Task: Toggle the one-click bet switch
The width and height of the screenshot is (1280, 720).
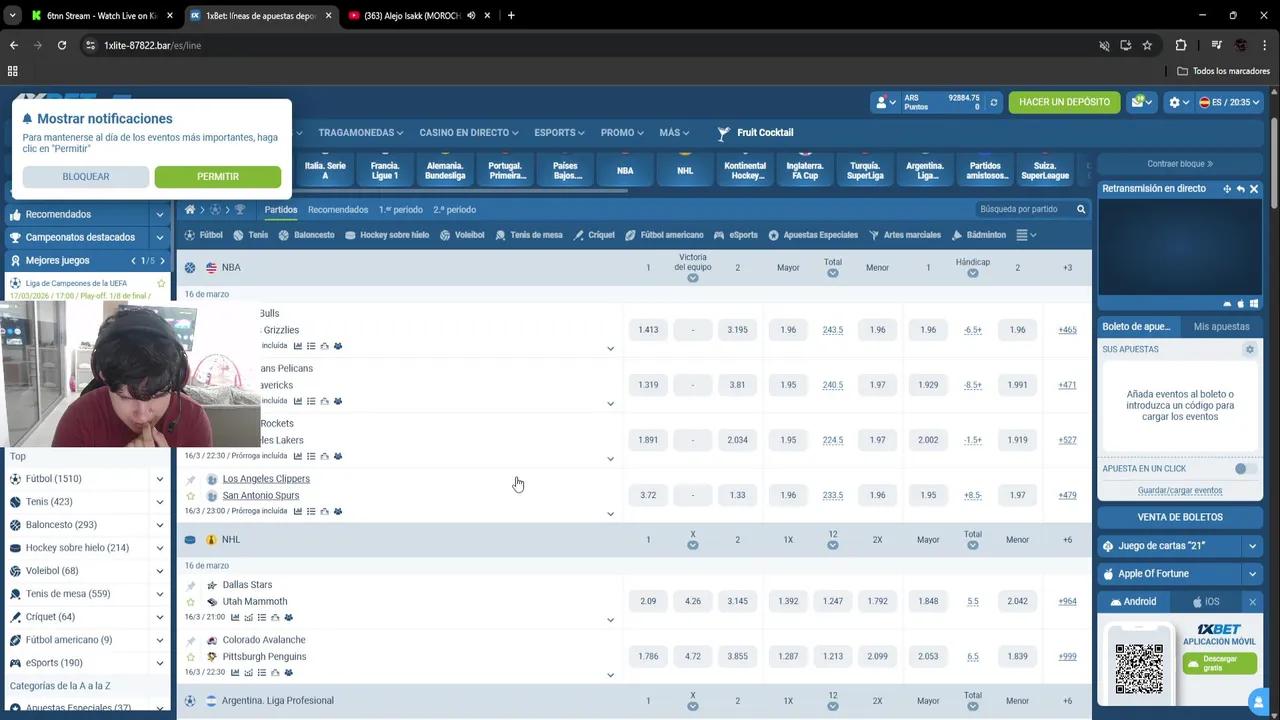Action: coord(1245,469)
